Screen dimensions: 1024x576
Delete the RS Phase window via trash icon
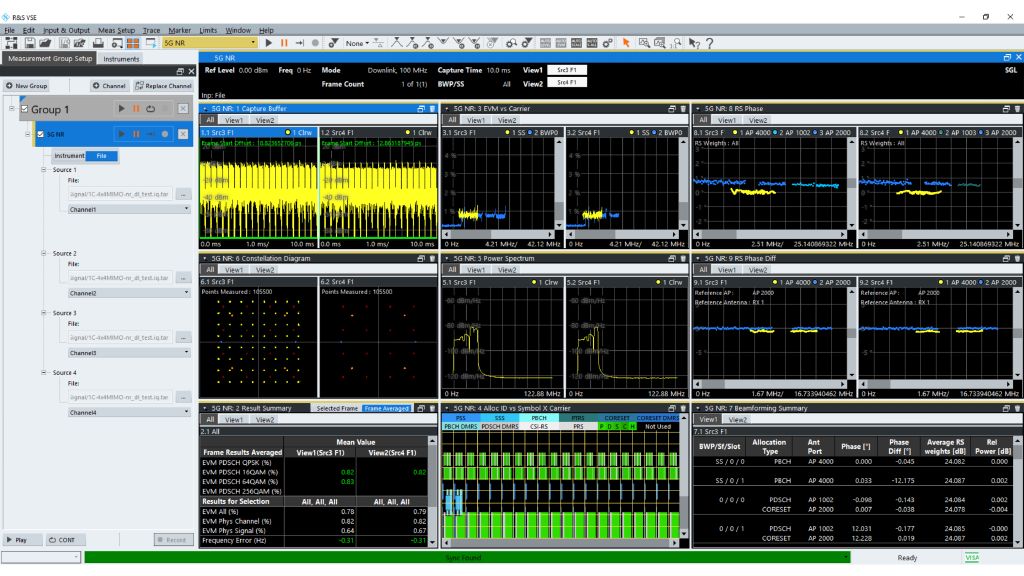click(x=1017, y=109)
